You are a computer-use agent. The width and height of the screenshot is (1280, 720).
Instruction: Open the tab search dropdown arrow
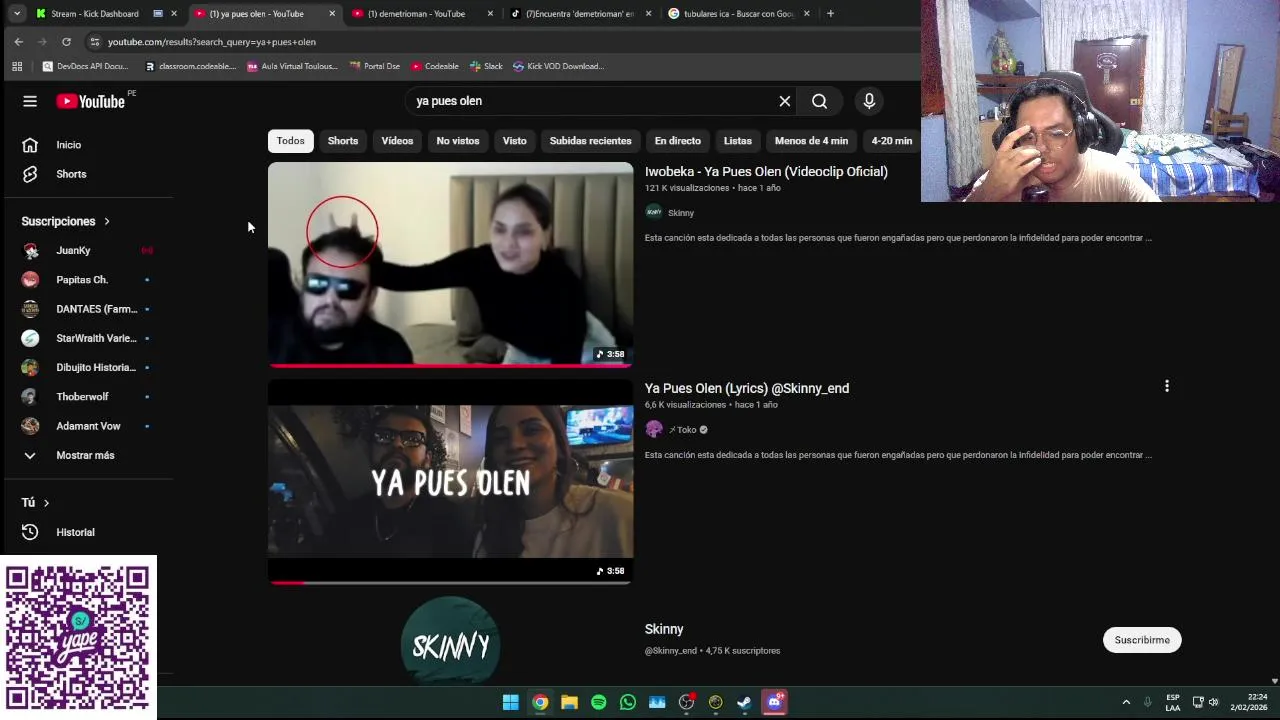coord(16,14)
